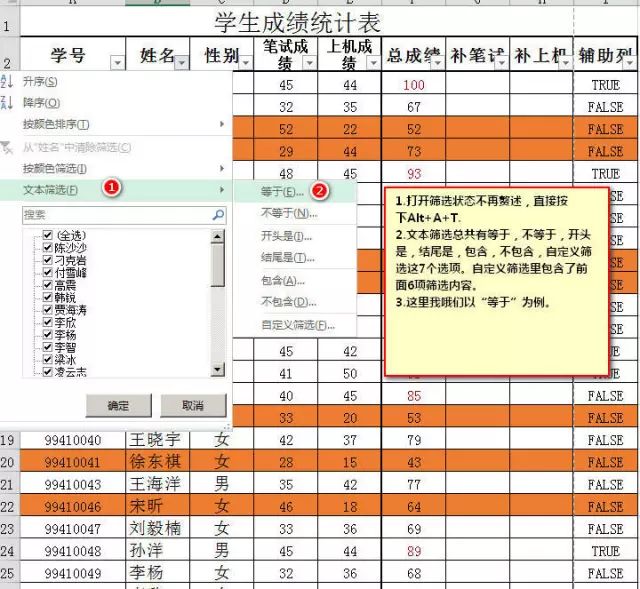Viewport: 640px width, 589px height.
Task: Click the clear filter funnel icon
Action: (x=8, y=147)
